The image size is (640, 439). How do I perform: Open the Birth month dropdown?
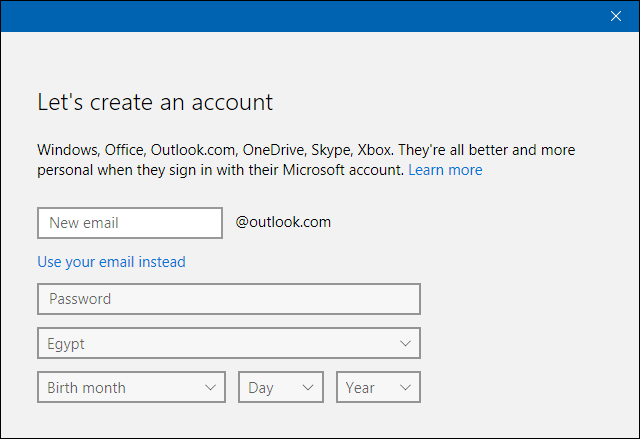(131, 387)
